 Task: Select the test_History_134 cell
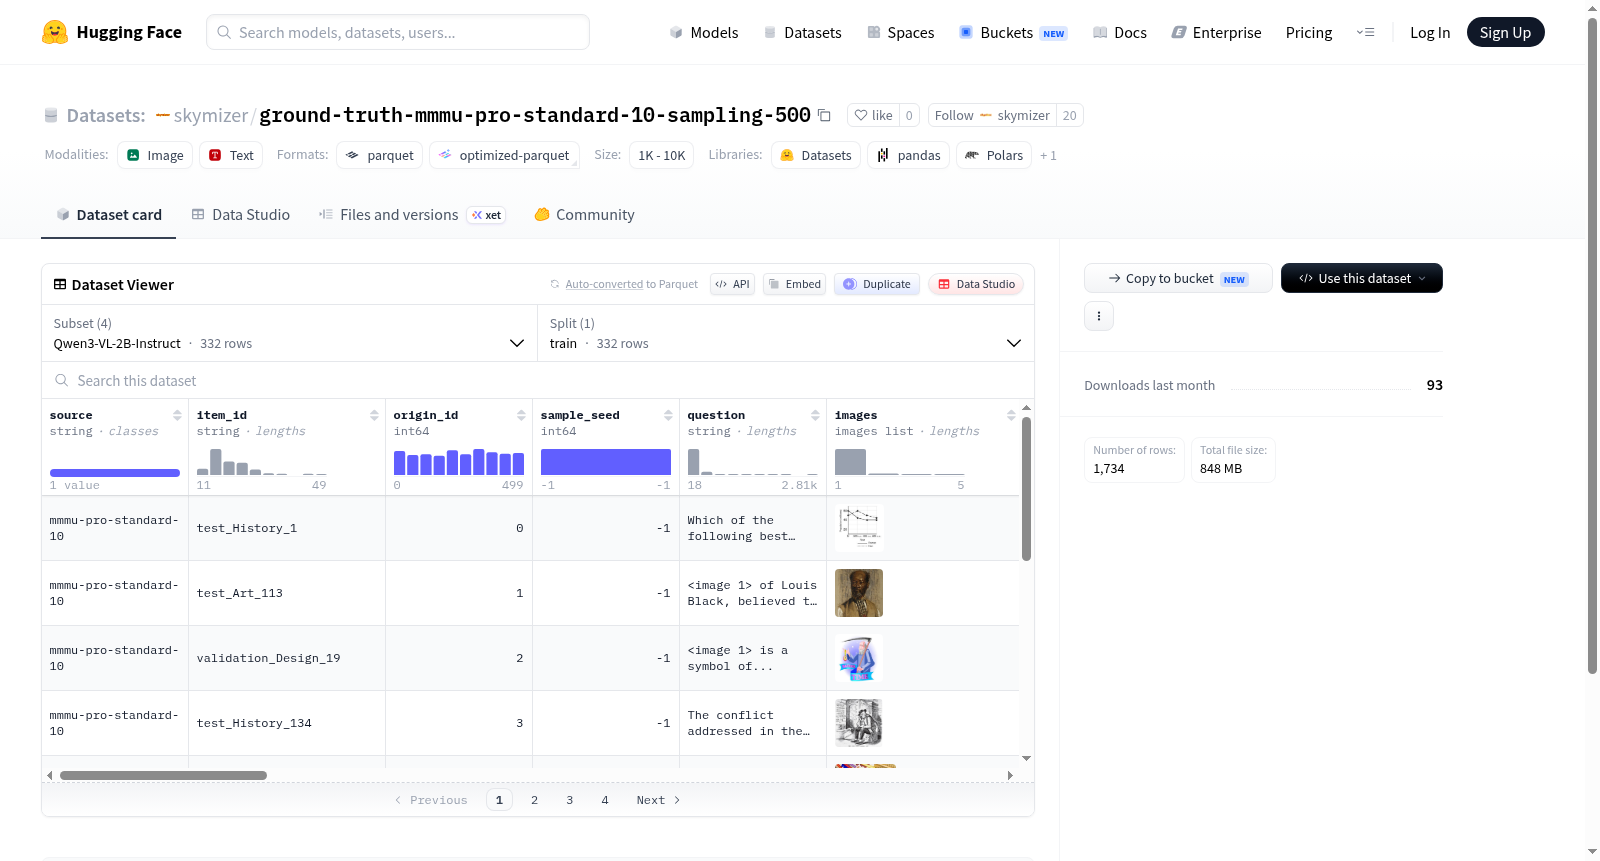tap(287, 723)
